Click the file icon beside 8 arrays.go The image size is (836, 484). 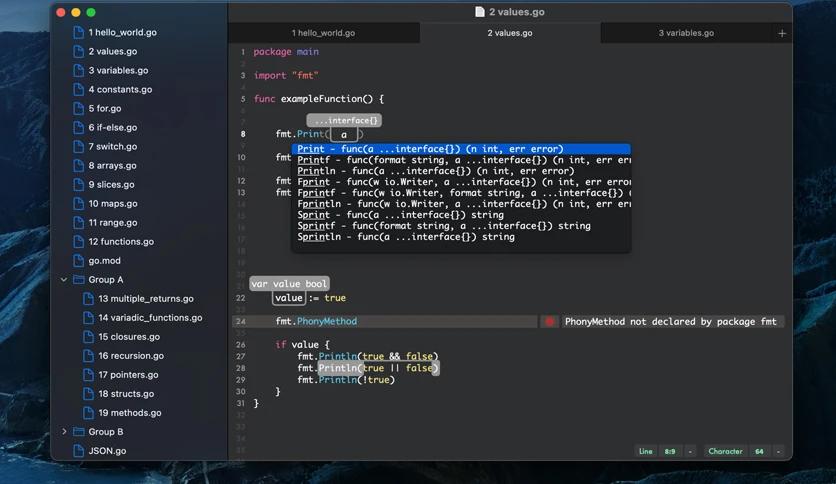coord(78,166)
